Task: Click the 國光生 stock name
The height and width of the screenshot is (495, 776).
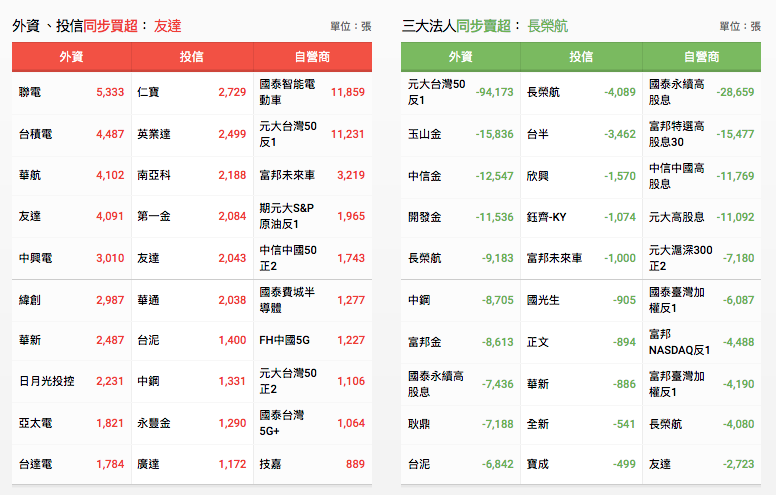Action: (543, 300)
